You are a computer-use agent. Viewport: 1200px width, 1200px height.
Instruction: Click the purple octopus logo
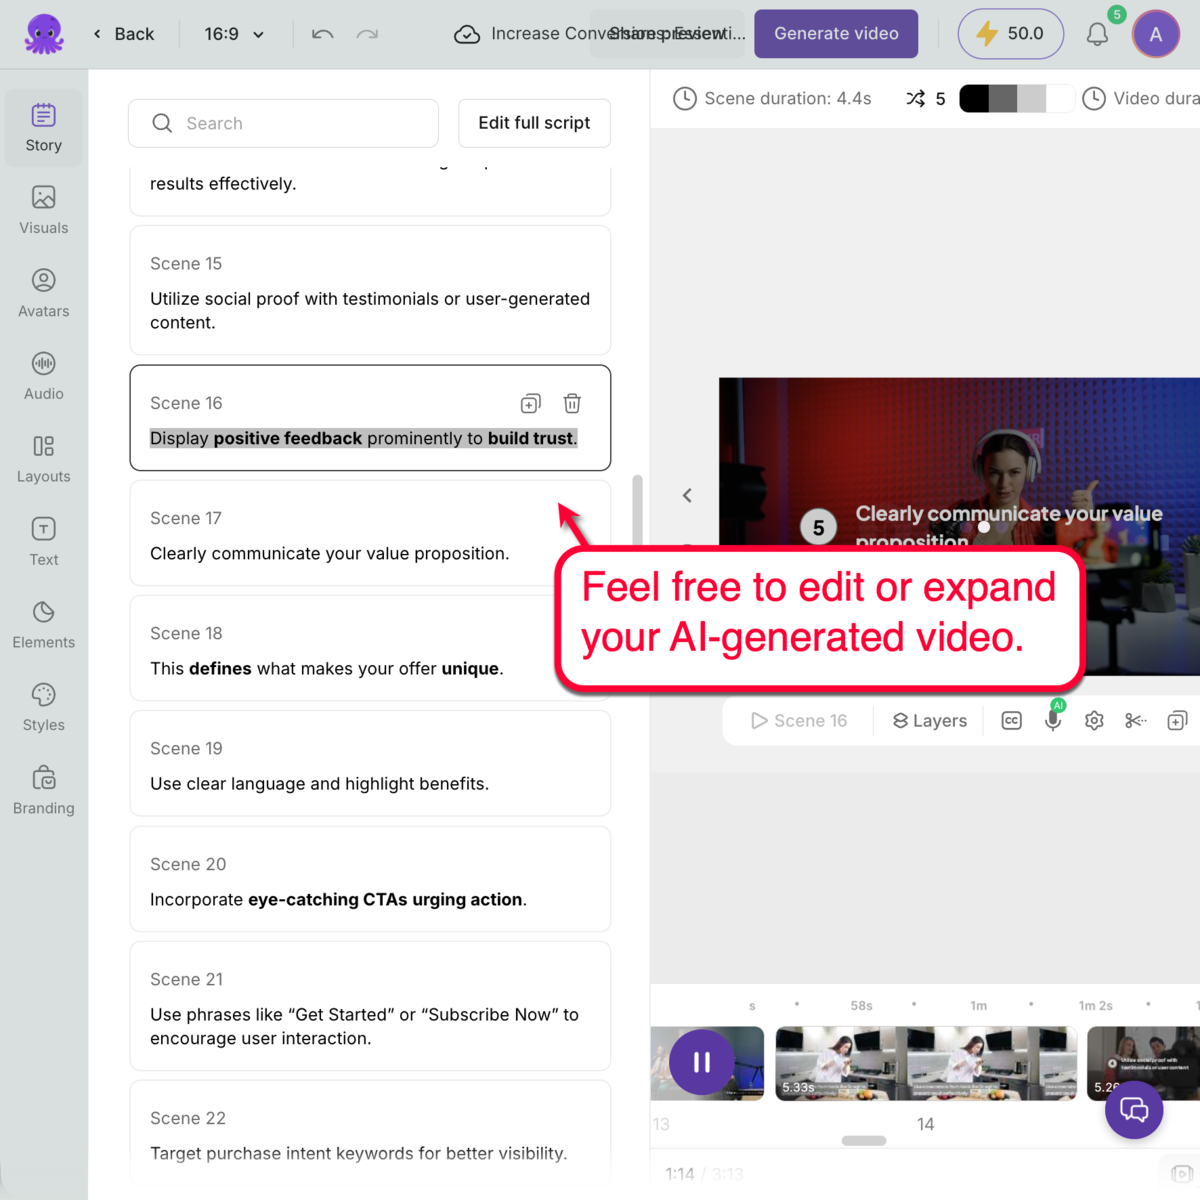[44, 34]
